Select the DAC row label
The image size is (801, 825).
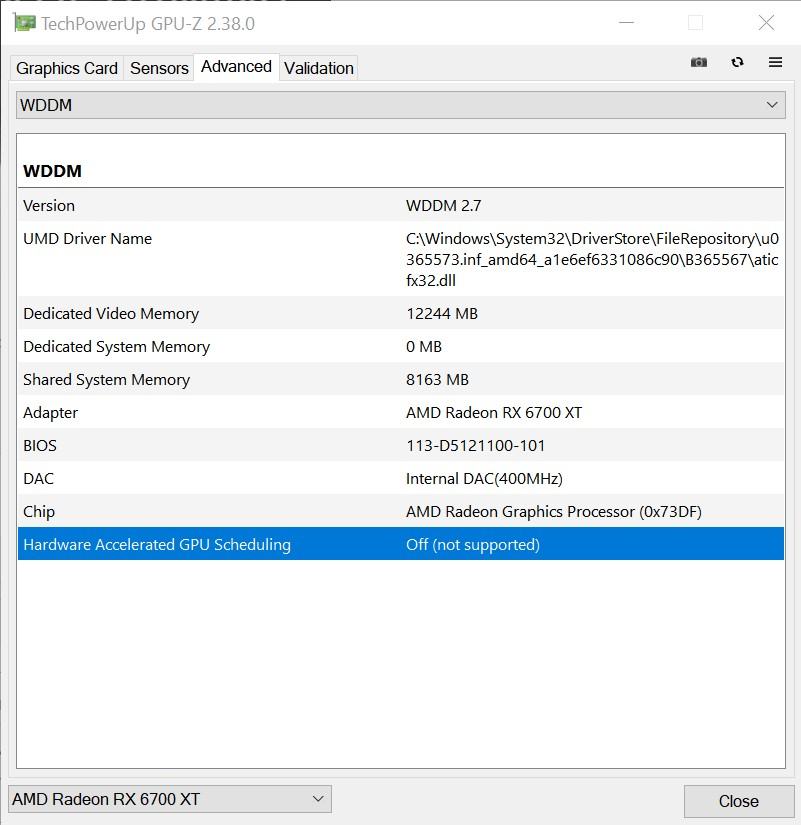[x=38, y=479]
